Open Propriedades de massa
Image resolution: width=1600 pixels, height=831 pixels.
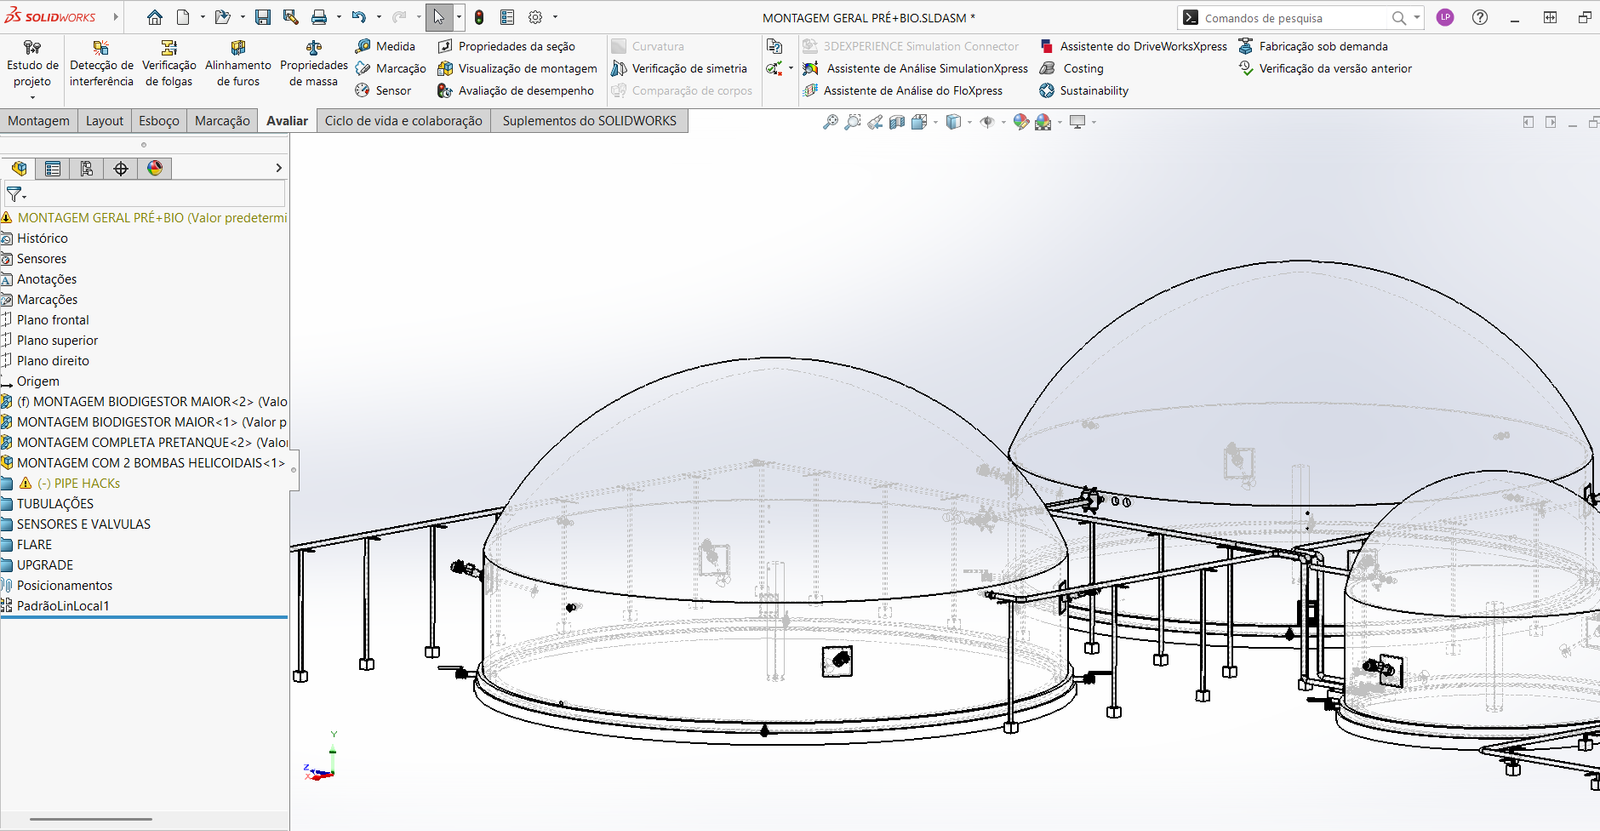pyautogui.click(x=314, y=64)
